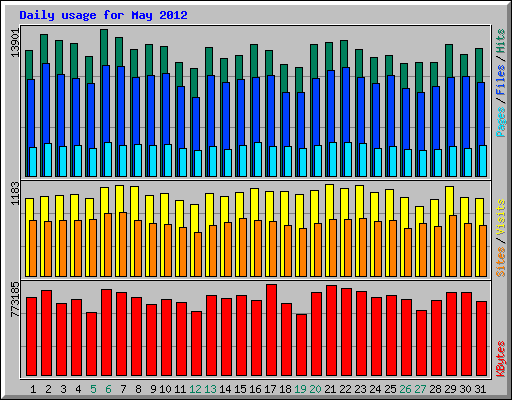Click green weekend day label 20
Viewport: 512px width, 400px height.
[315, 389]
